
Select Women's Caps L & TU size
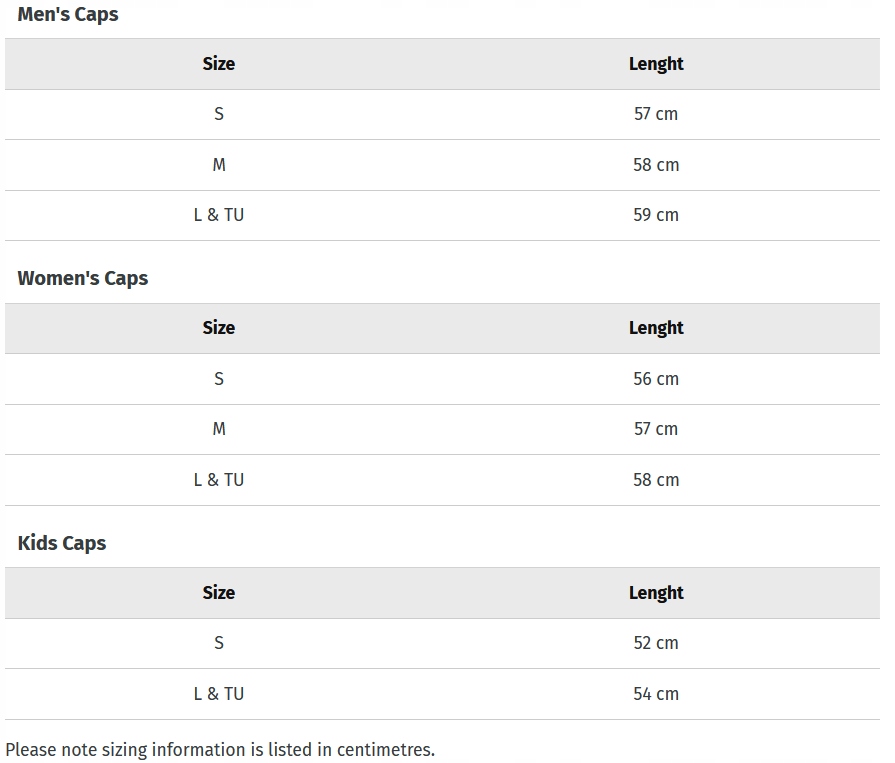coord(219,480)
